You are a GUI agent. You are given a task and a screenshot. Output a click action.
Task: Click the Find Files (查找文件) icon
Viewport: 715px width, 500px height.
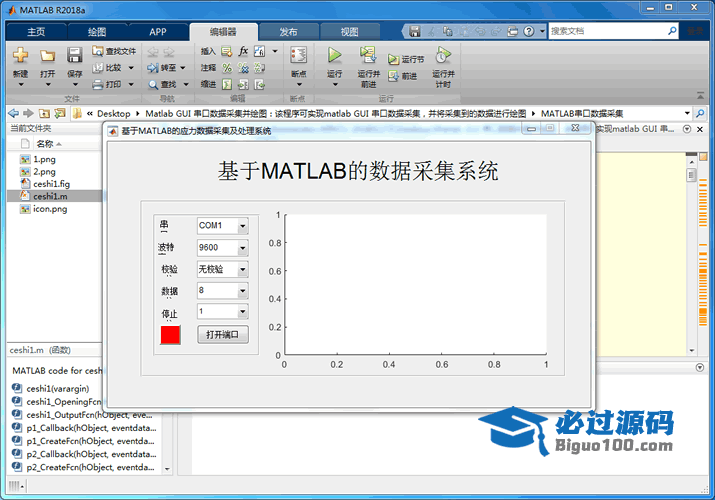[x=97, y=51]
